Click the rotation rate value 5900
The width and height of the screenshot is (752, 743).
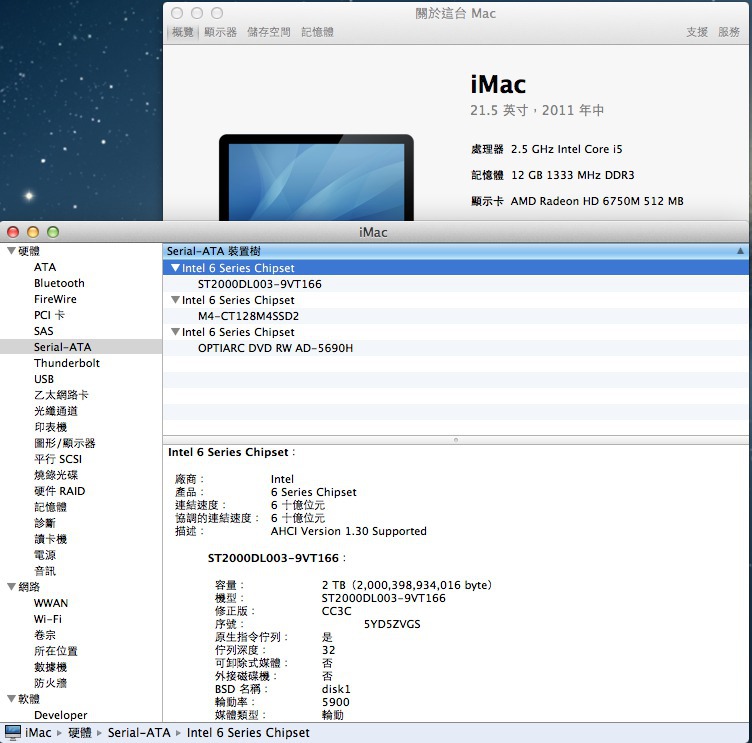(335, 702)
